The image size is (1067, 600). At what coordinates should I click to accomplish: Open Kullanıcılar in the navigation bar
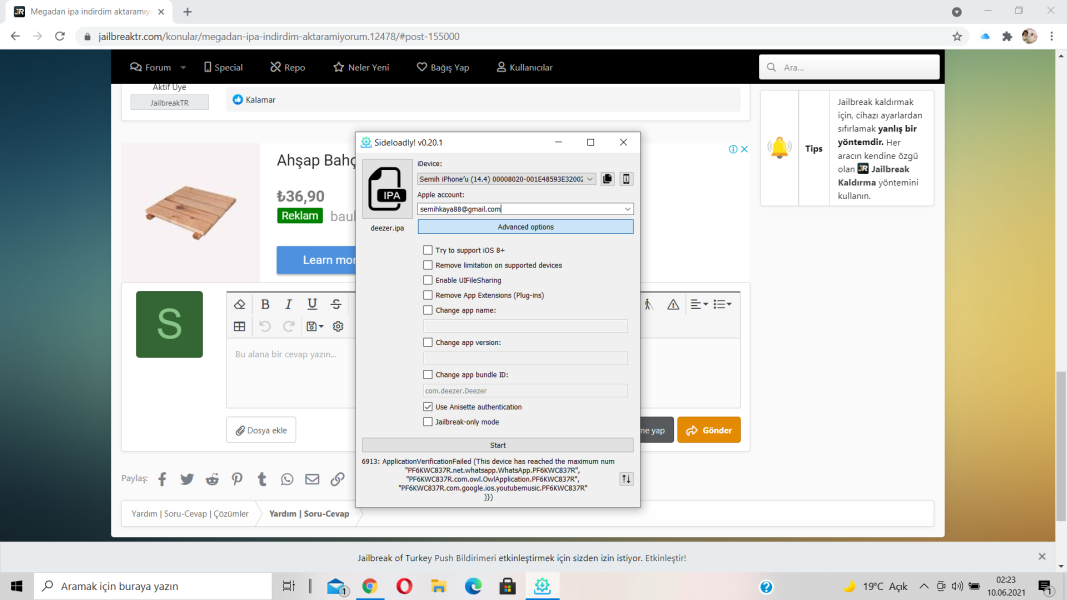click(x=525, y=67)
